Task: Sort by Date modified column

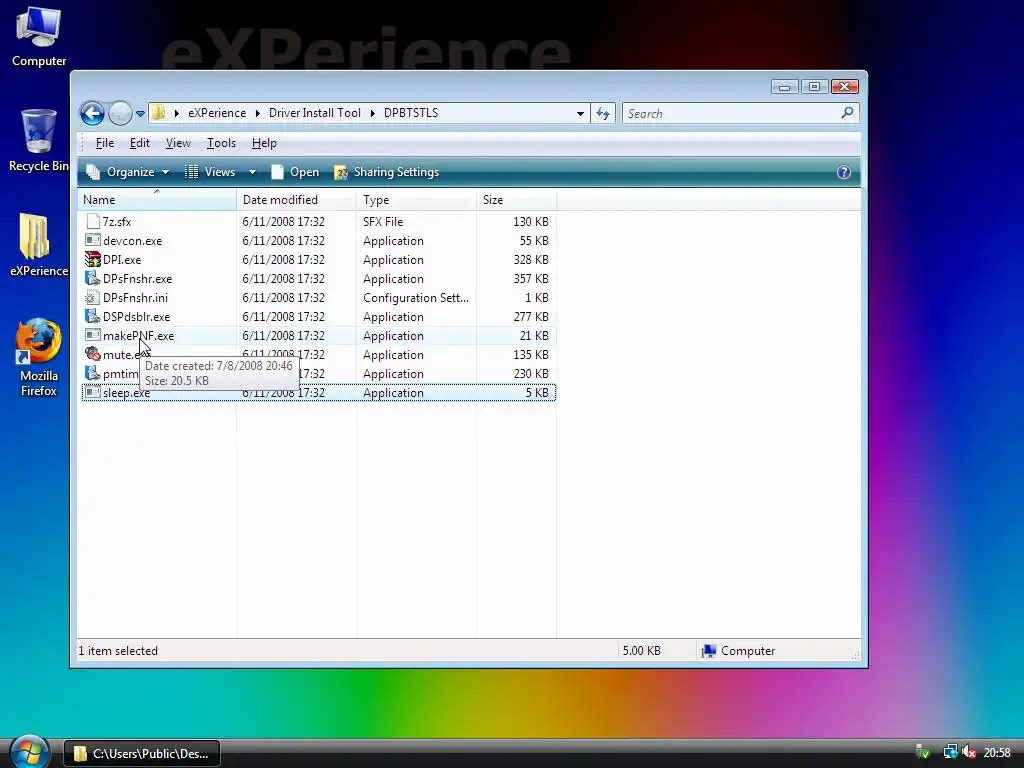Action: tap(296, 200)
